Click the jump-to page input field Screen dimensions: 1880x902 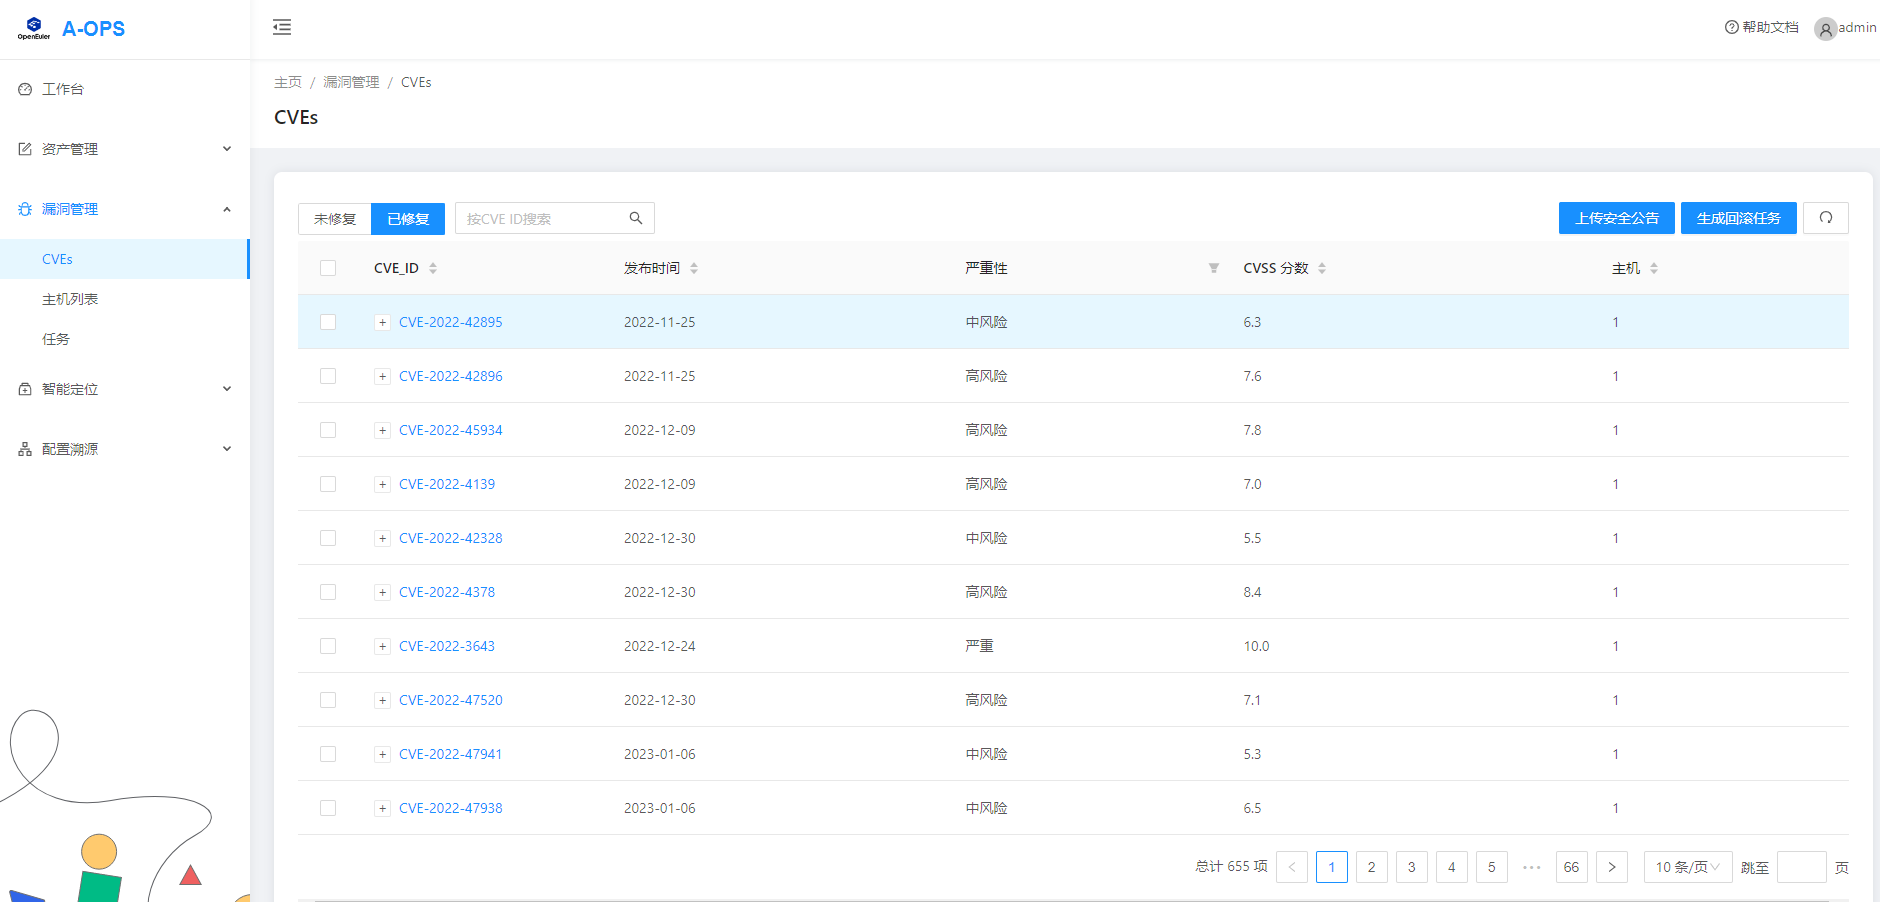(1801, 867)
